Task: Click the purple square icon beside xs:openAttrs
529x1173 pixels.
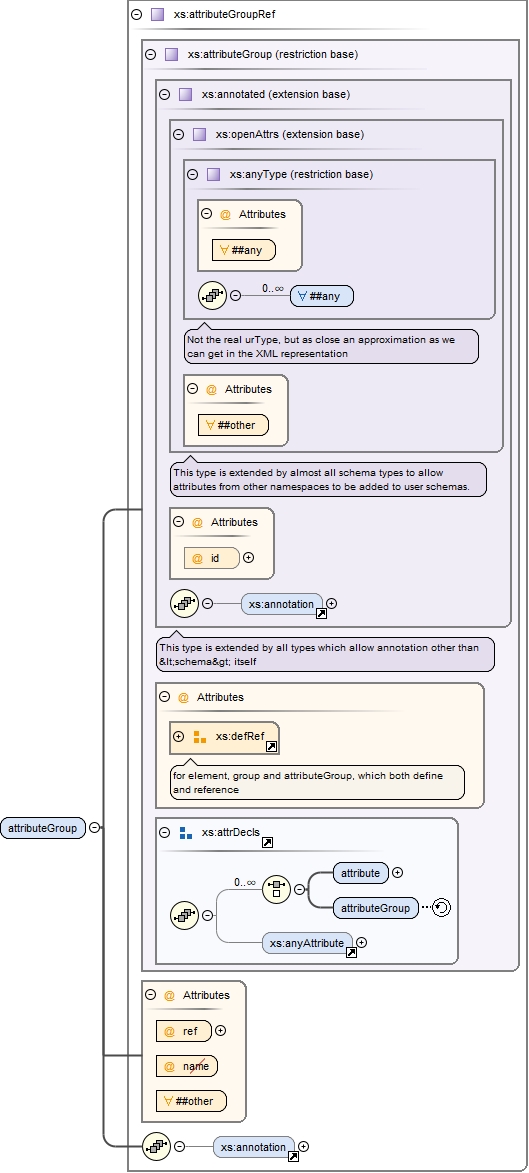Action: pos(199,135)
